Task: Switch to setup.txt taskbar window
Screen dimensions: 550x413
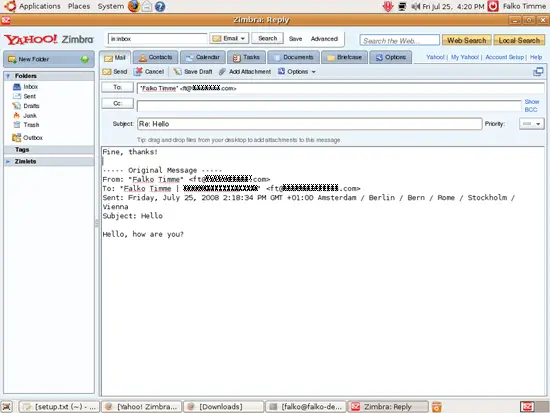Action: (x=59, y=407)
